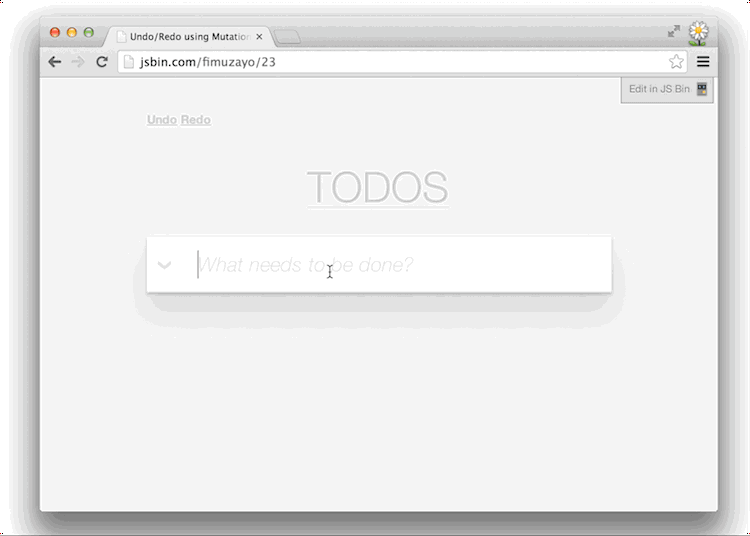Open the Chrome hamburger menu
The width and height of the screenshot is (750, 536).
(x=703, y=62)
